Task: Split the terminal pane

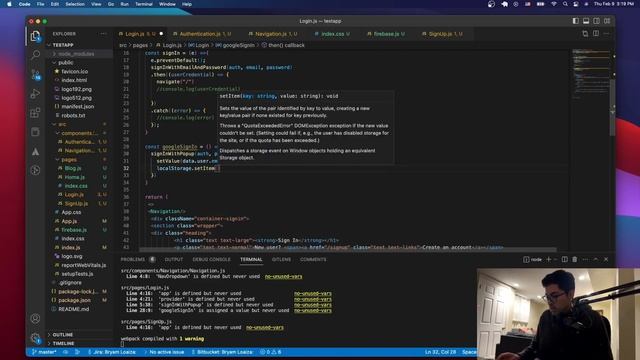Action: tap(565, 259)
